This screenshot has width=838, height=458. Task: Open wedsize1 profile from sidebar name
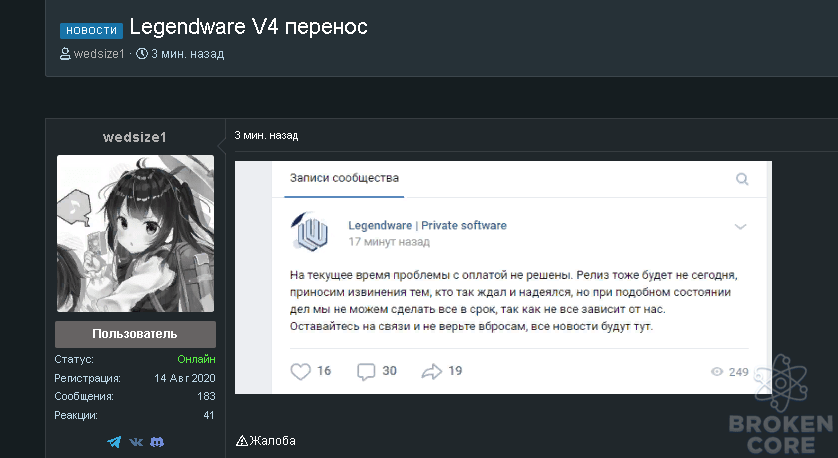tap(135, 137)
